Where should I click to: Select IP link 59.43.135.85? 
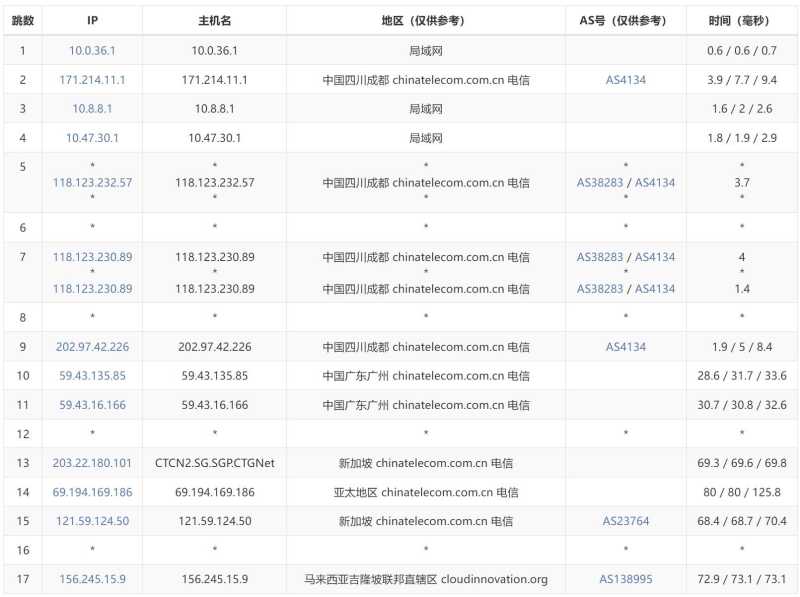tap(92, 375)
